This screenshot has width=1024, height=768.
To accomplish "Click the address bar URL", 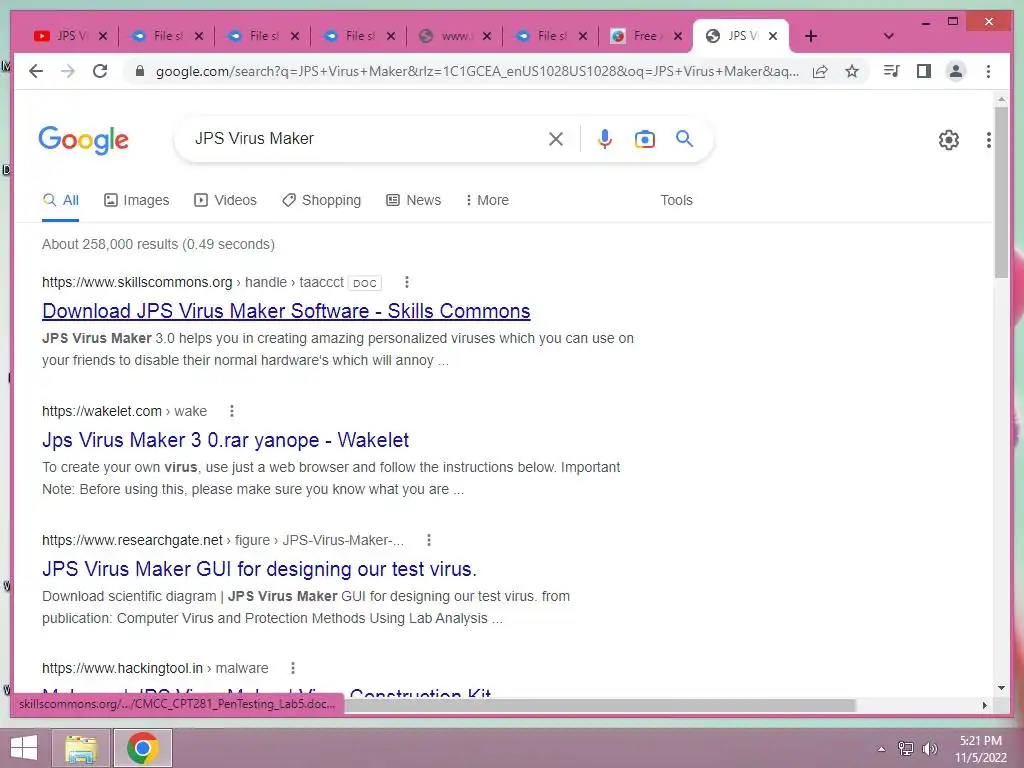I will click(477, 71).
